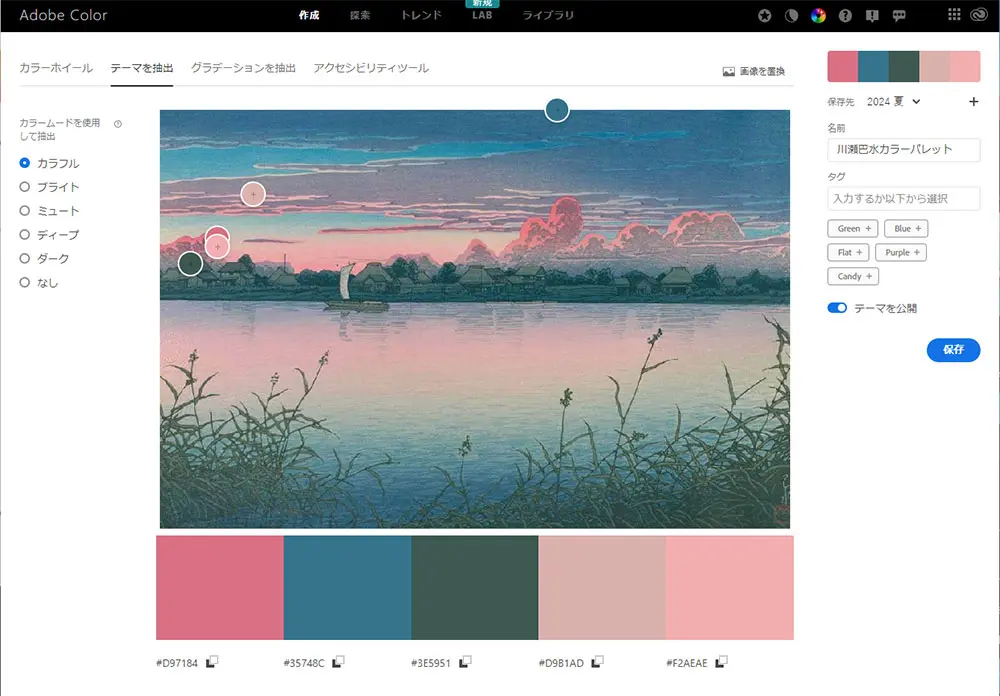This screenshot has height=696, width=1000.
Task: Copy hex code #F2AEAE with copy icon
Action: 721,662
